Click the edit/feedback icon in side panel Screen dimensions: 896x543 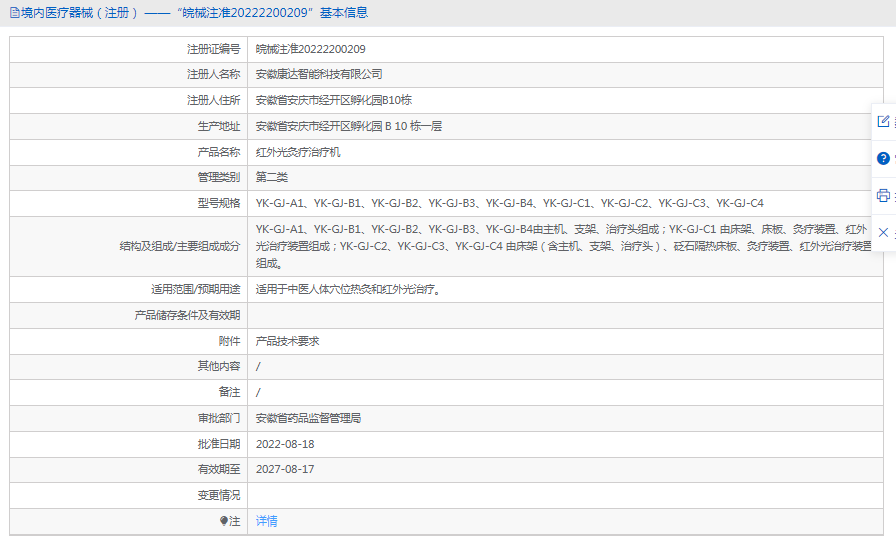[x=883, y=121]
